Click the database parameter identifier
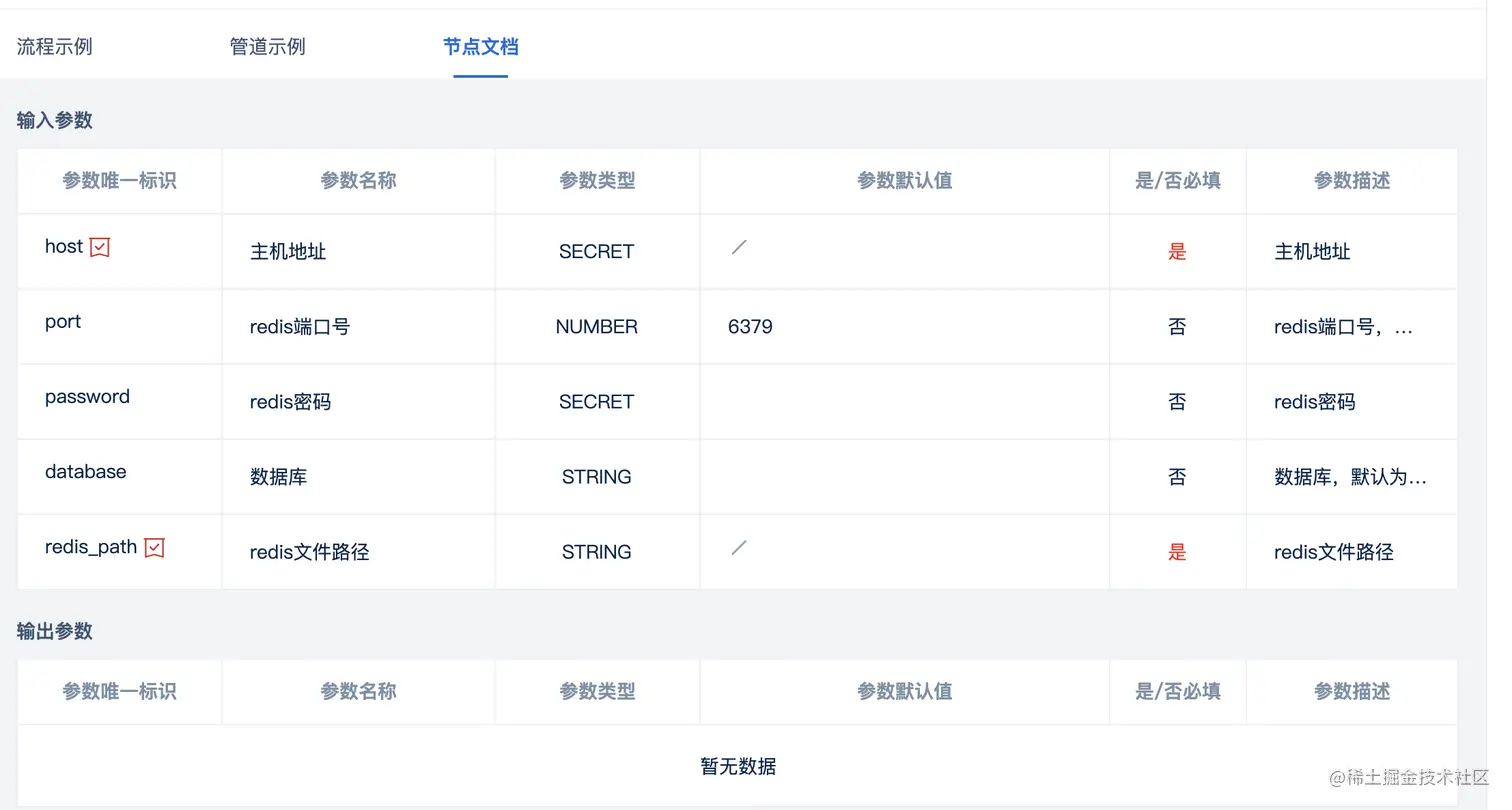The width and height of the screenshot is (1512, 810). pyautogui.click(x=85, y=472)
